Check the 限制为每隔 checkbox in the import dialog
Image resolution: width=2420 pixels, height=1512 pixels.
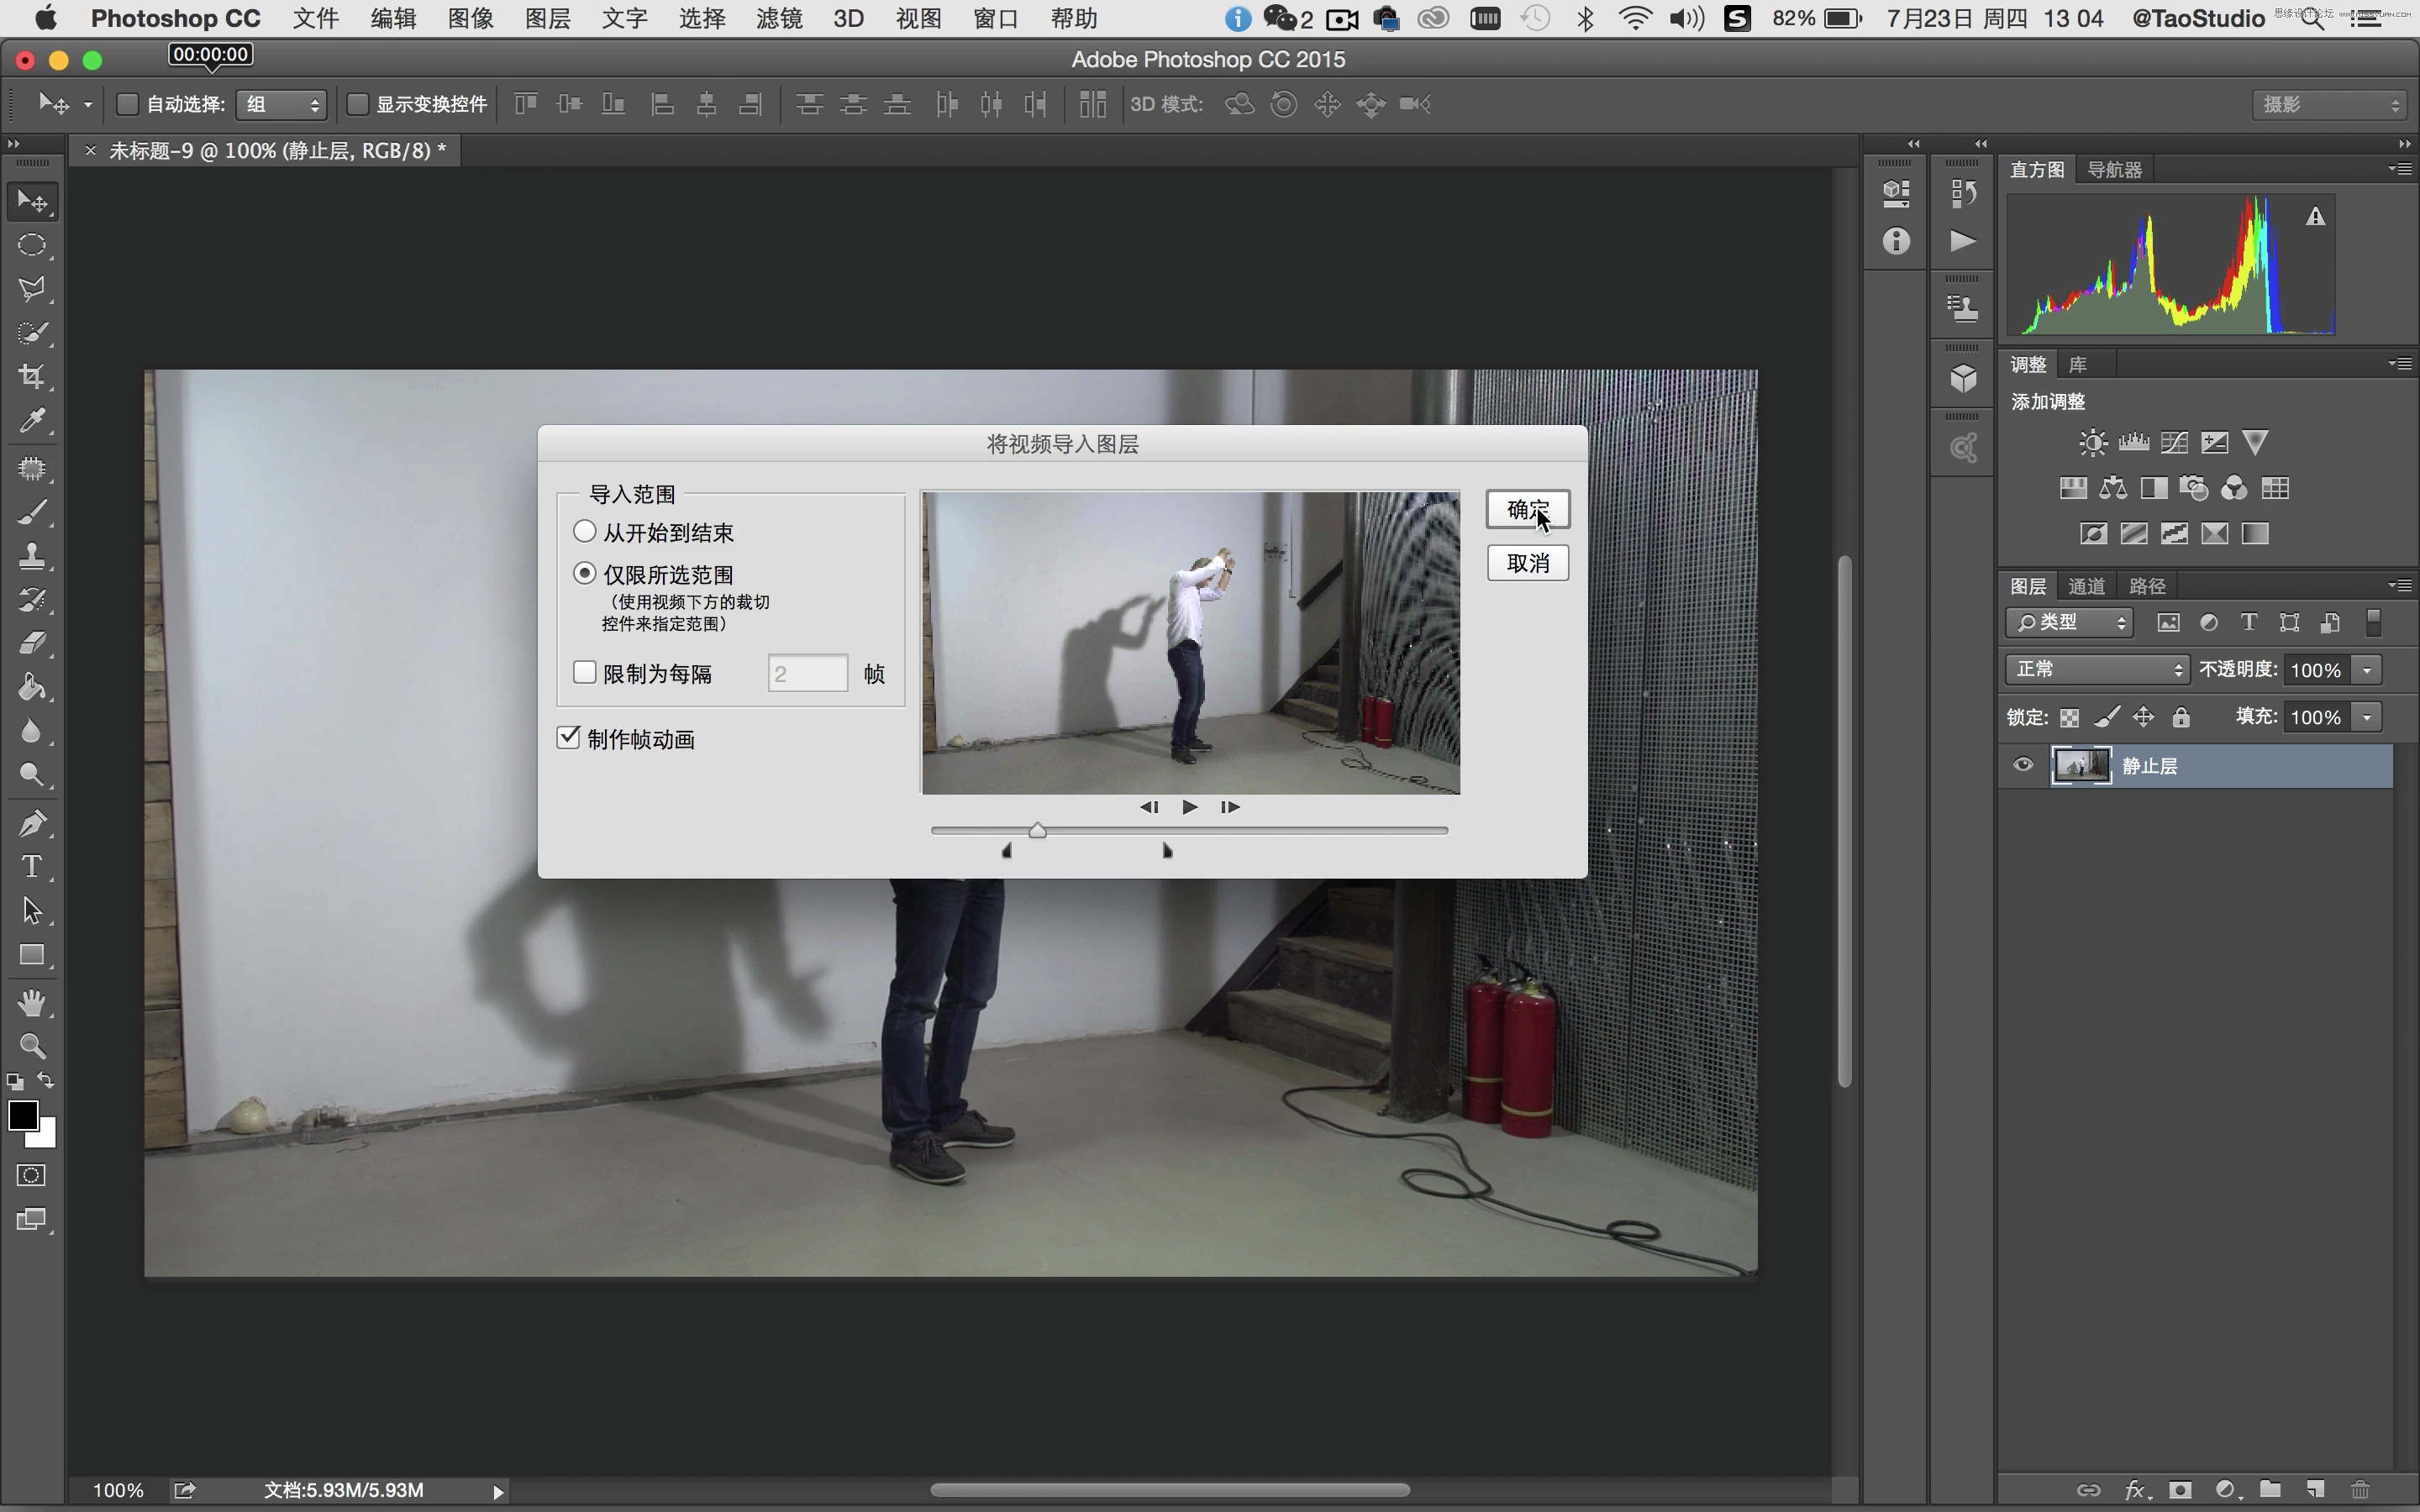click(x=584, y=672)
